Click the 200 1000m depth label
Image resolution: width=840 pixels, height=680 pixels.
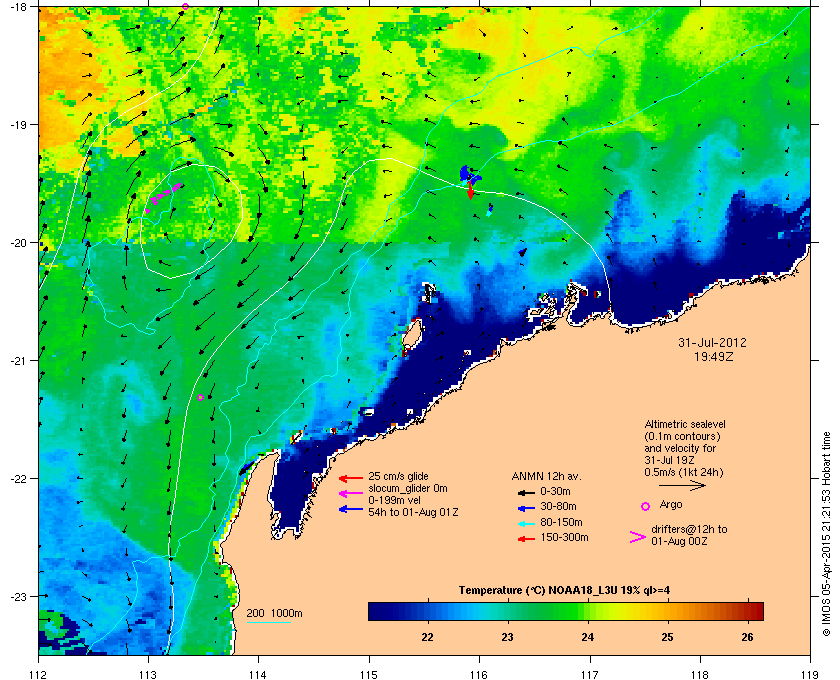[274, 613]
